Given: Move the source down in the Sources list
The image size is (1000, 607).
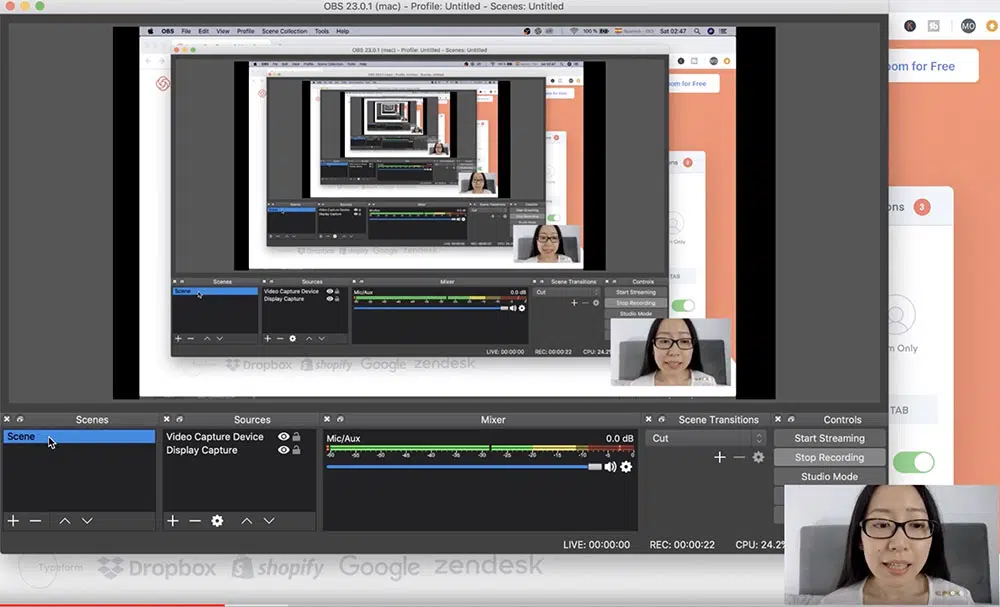Looking at the screenshot, I should (269, 521).
